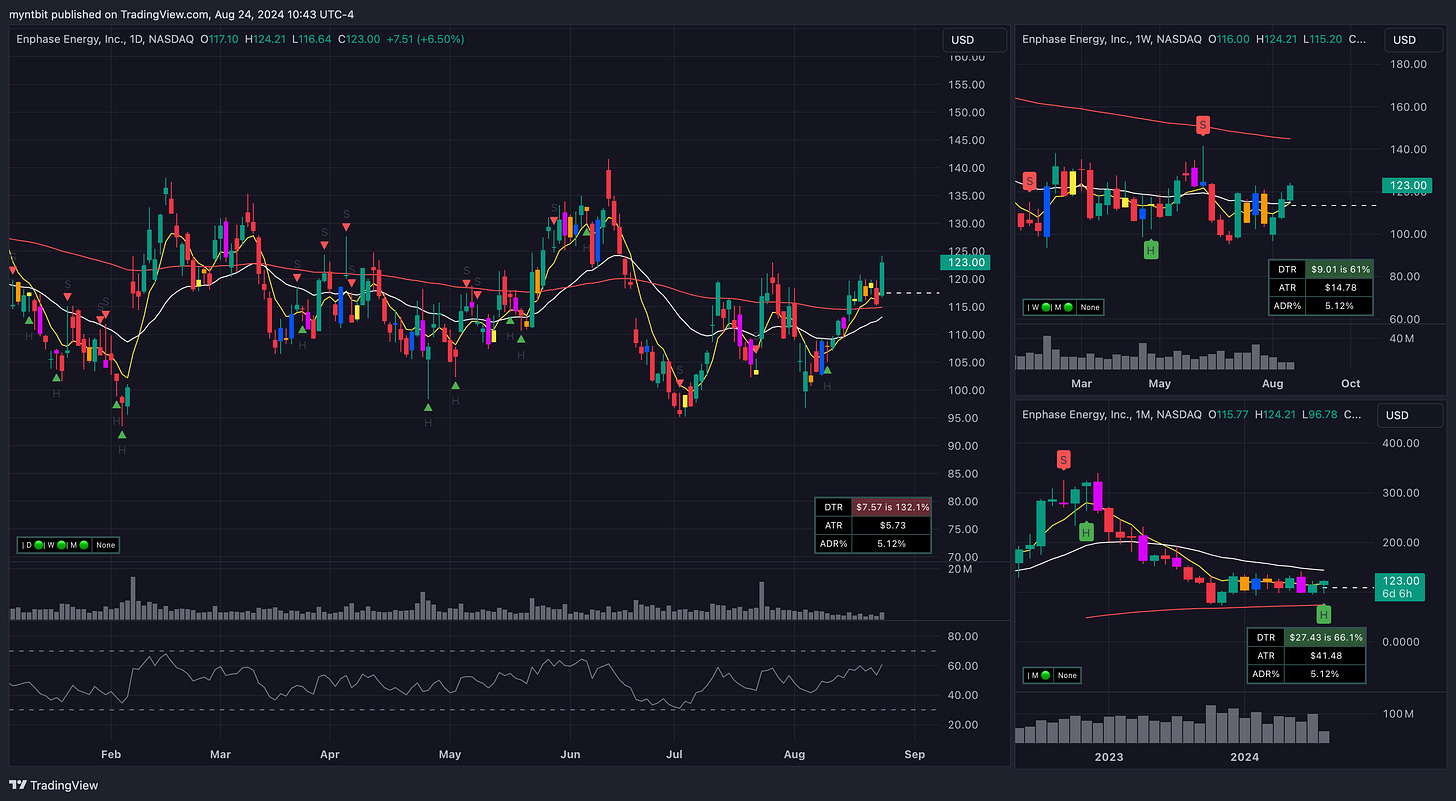Click the C123.00 close value on daily chart
The image size is (1456, 801).
coord(357,39)
